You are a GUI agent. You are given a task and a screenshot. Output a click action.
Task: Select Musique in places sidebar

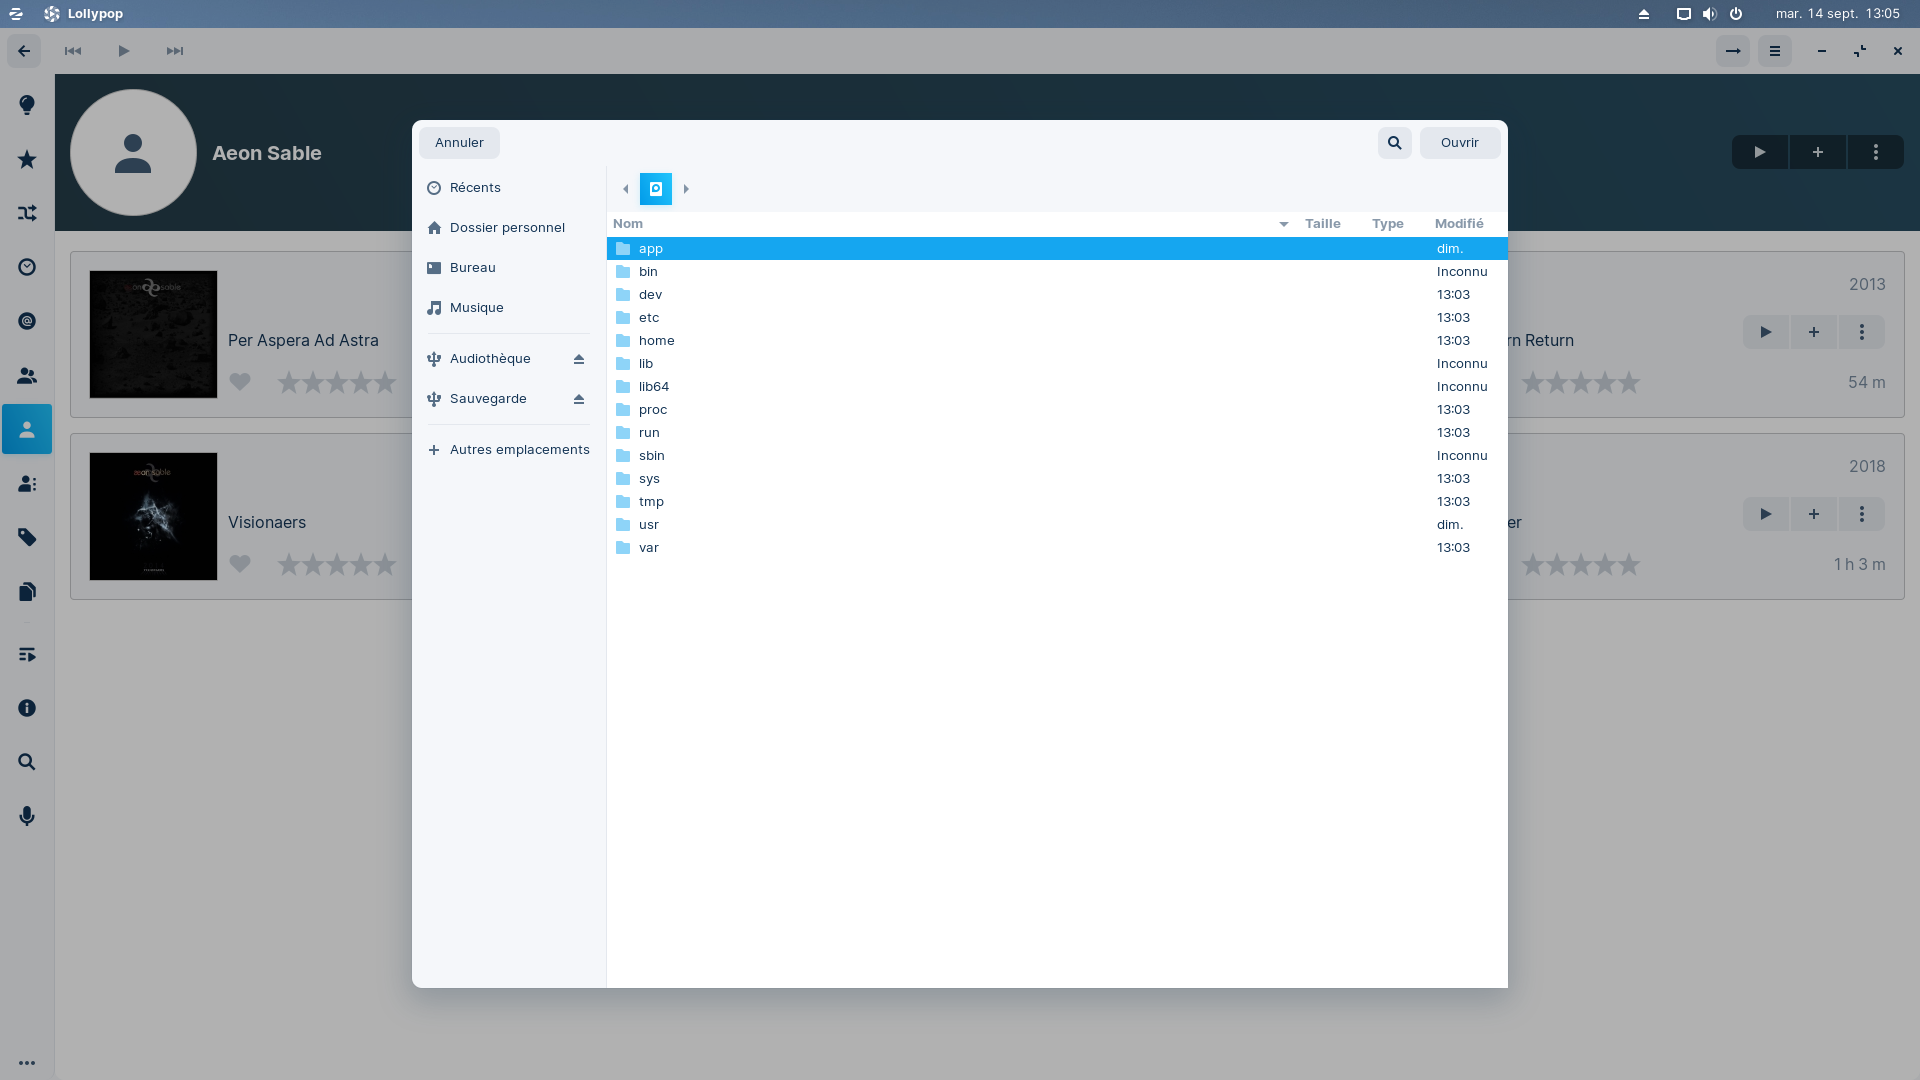[476, 308]
